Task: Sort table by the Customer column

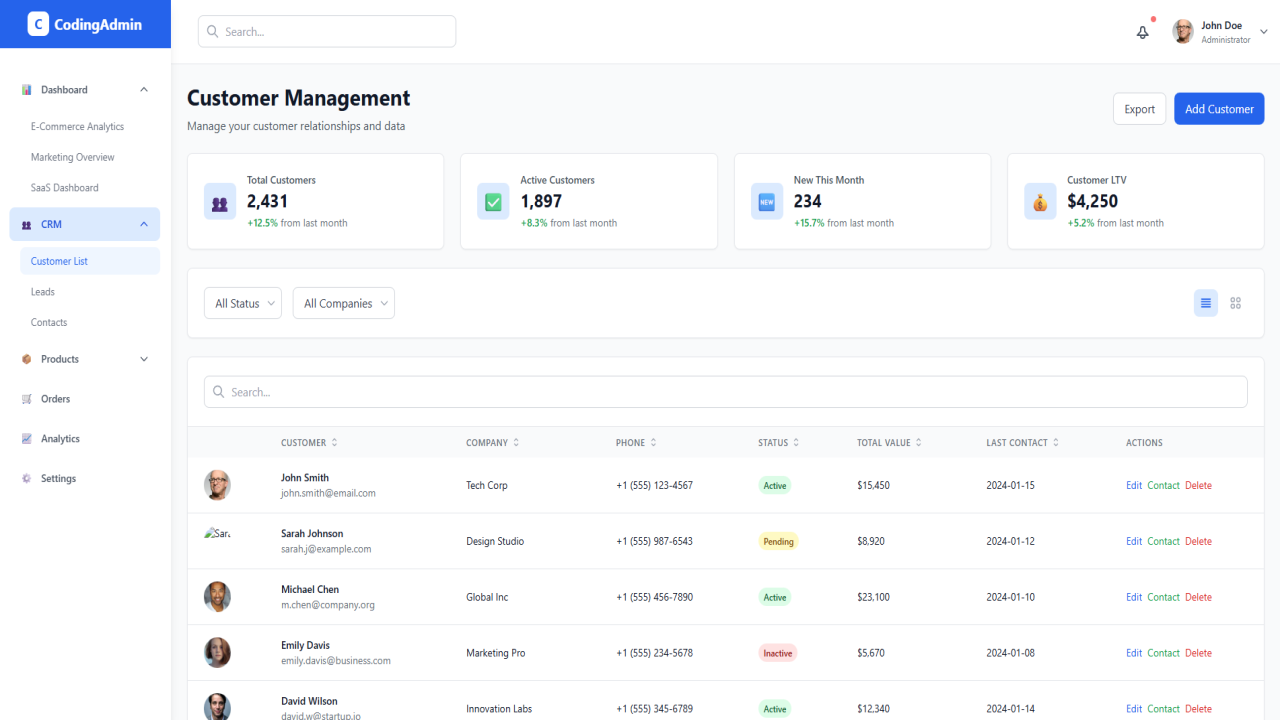Action: point(309,443)
